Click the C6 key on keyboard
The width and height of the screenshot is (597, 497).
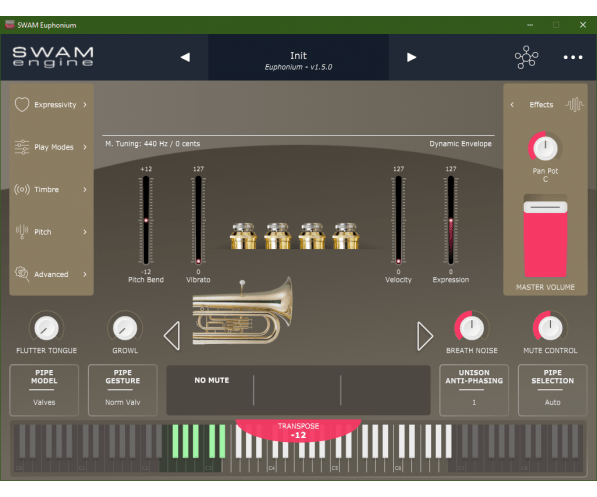tap(398, 464)
